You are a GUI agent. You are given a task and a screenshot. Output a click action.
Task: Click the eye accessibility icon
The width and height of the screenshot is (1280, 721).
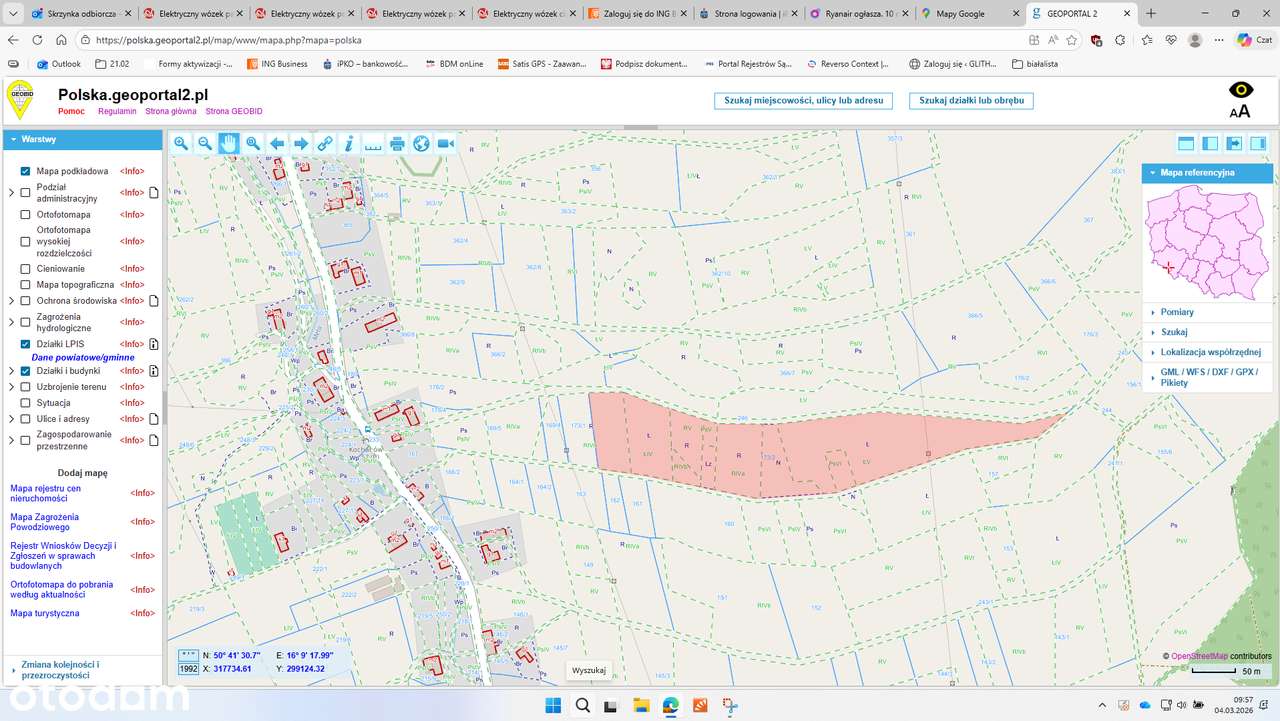pos(1240,90)
